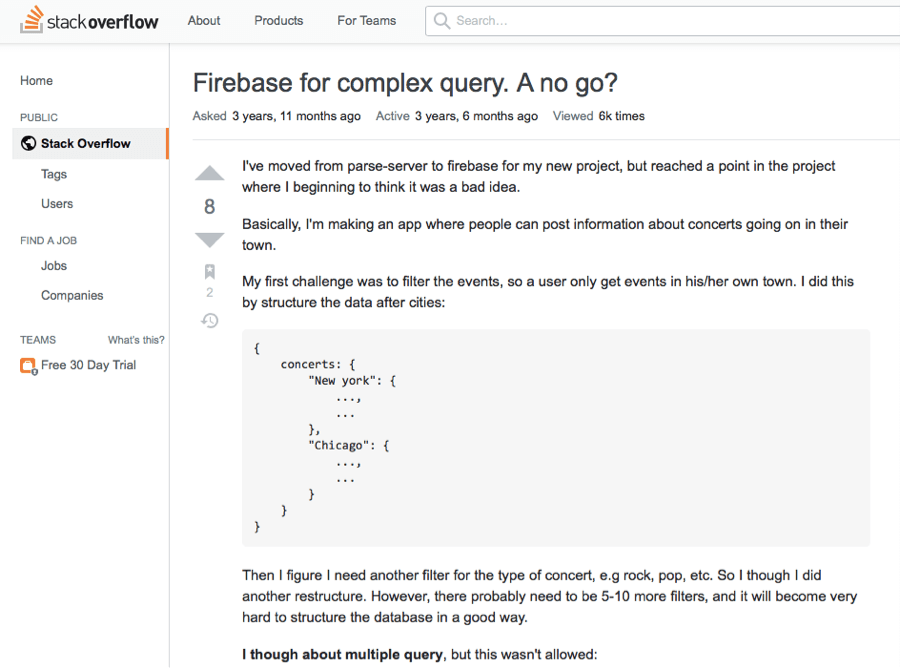Click 'Viewed 6k times' text
The image size is (900, 668).
point(599,116)
